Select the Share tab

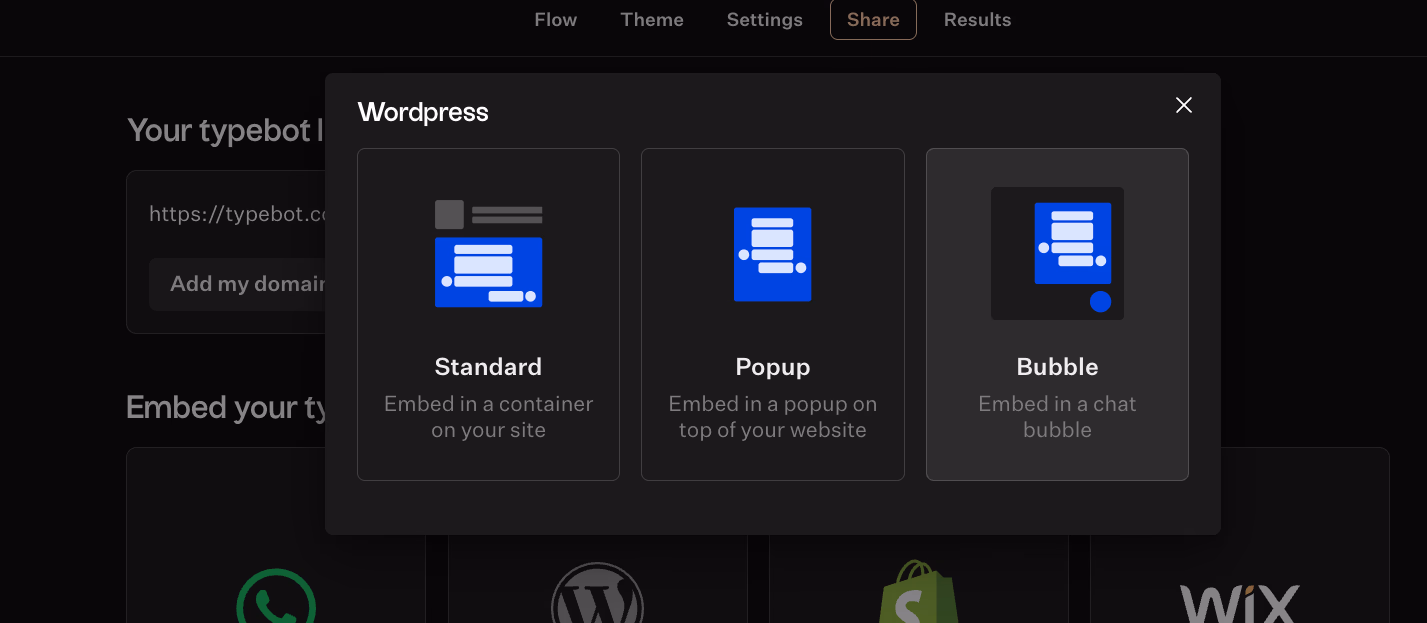(x=873, y=20)
